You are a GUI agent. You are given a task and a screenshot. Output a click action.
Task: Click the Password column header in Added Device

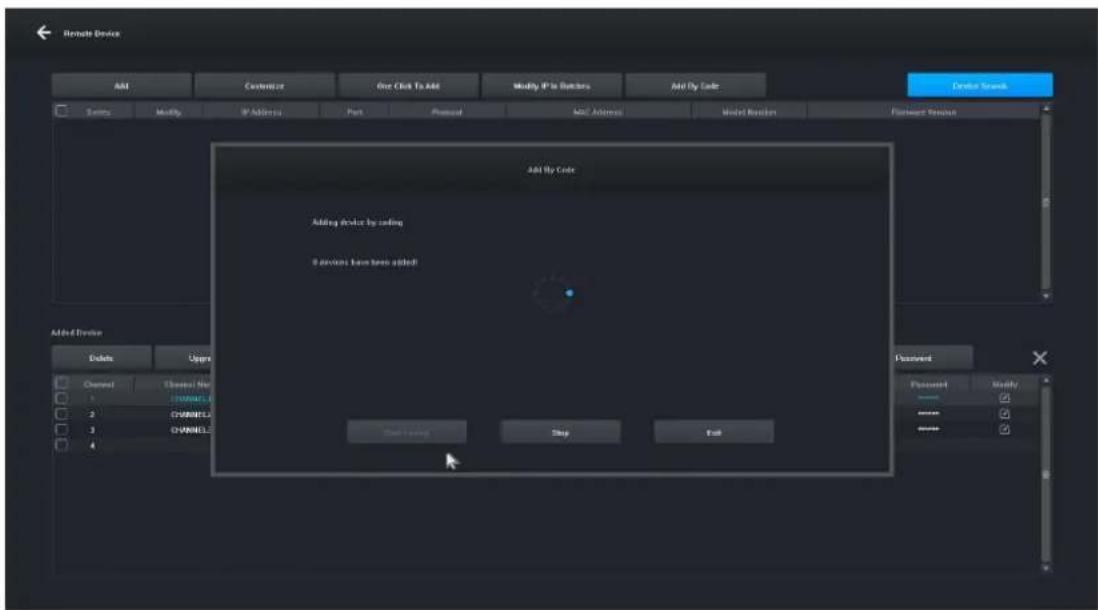pyautogui.click(x=929, y=384)
